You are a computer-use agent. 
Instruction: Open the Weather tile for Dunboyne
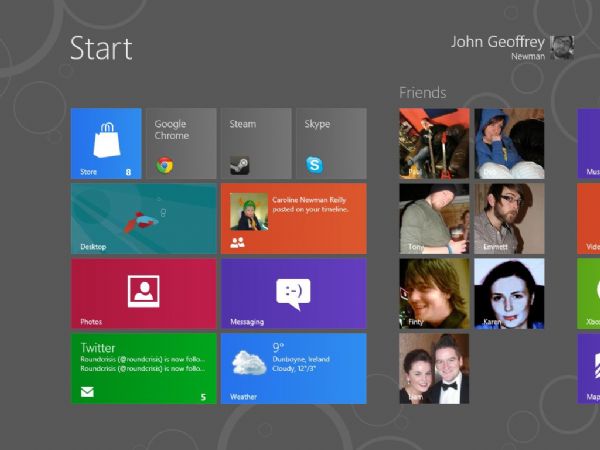[293, 368]
